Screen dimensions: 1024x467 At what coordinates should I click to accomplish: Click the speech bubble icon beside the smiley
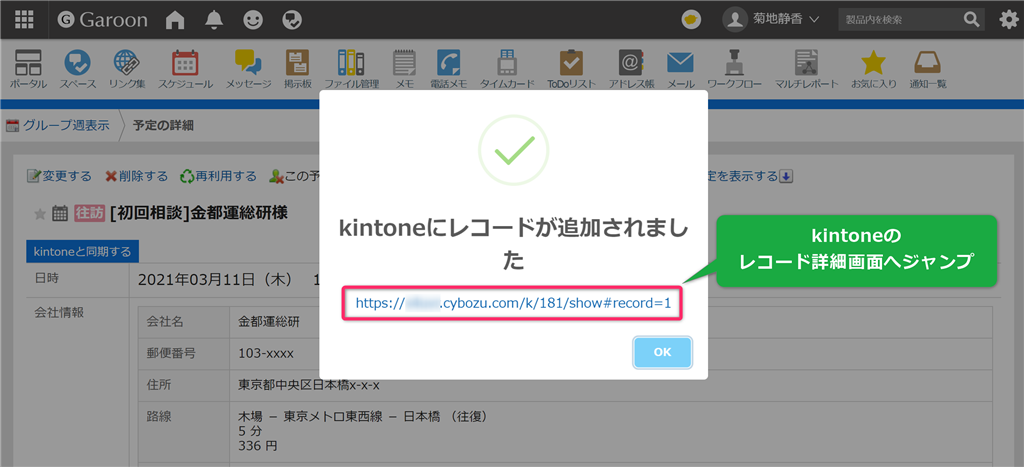click(292, 20)
